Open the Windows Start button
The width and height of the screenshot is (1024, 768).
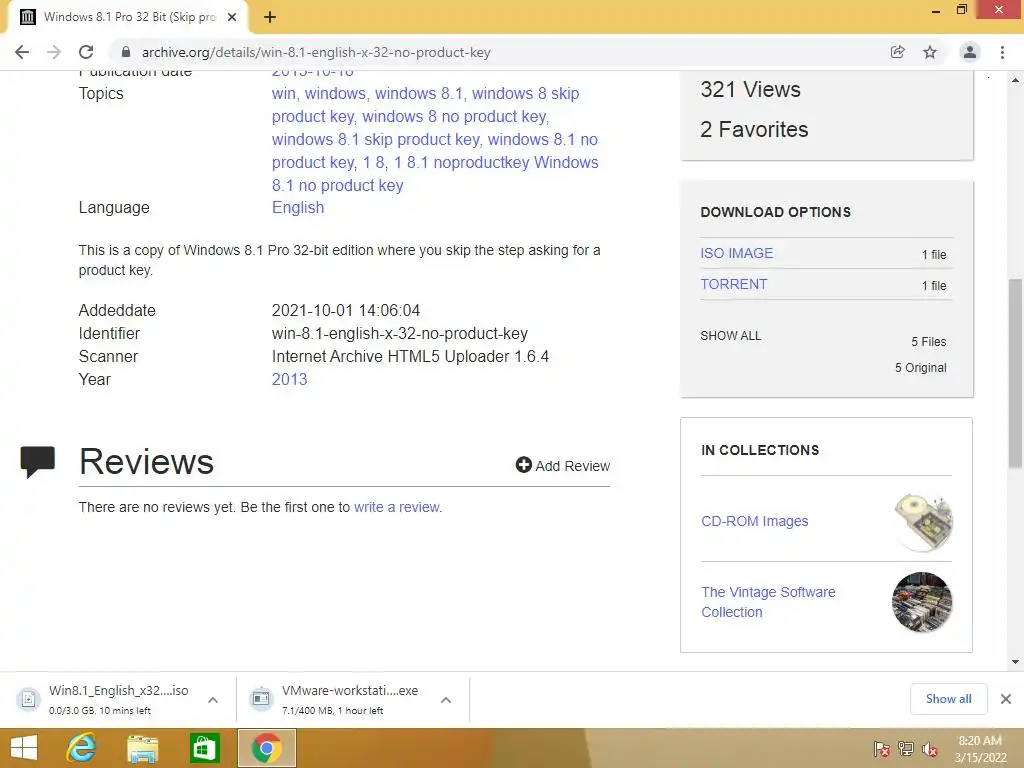[x=24, y=748]
